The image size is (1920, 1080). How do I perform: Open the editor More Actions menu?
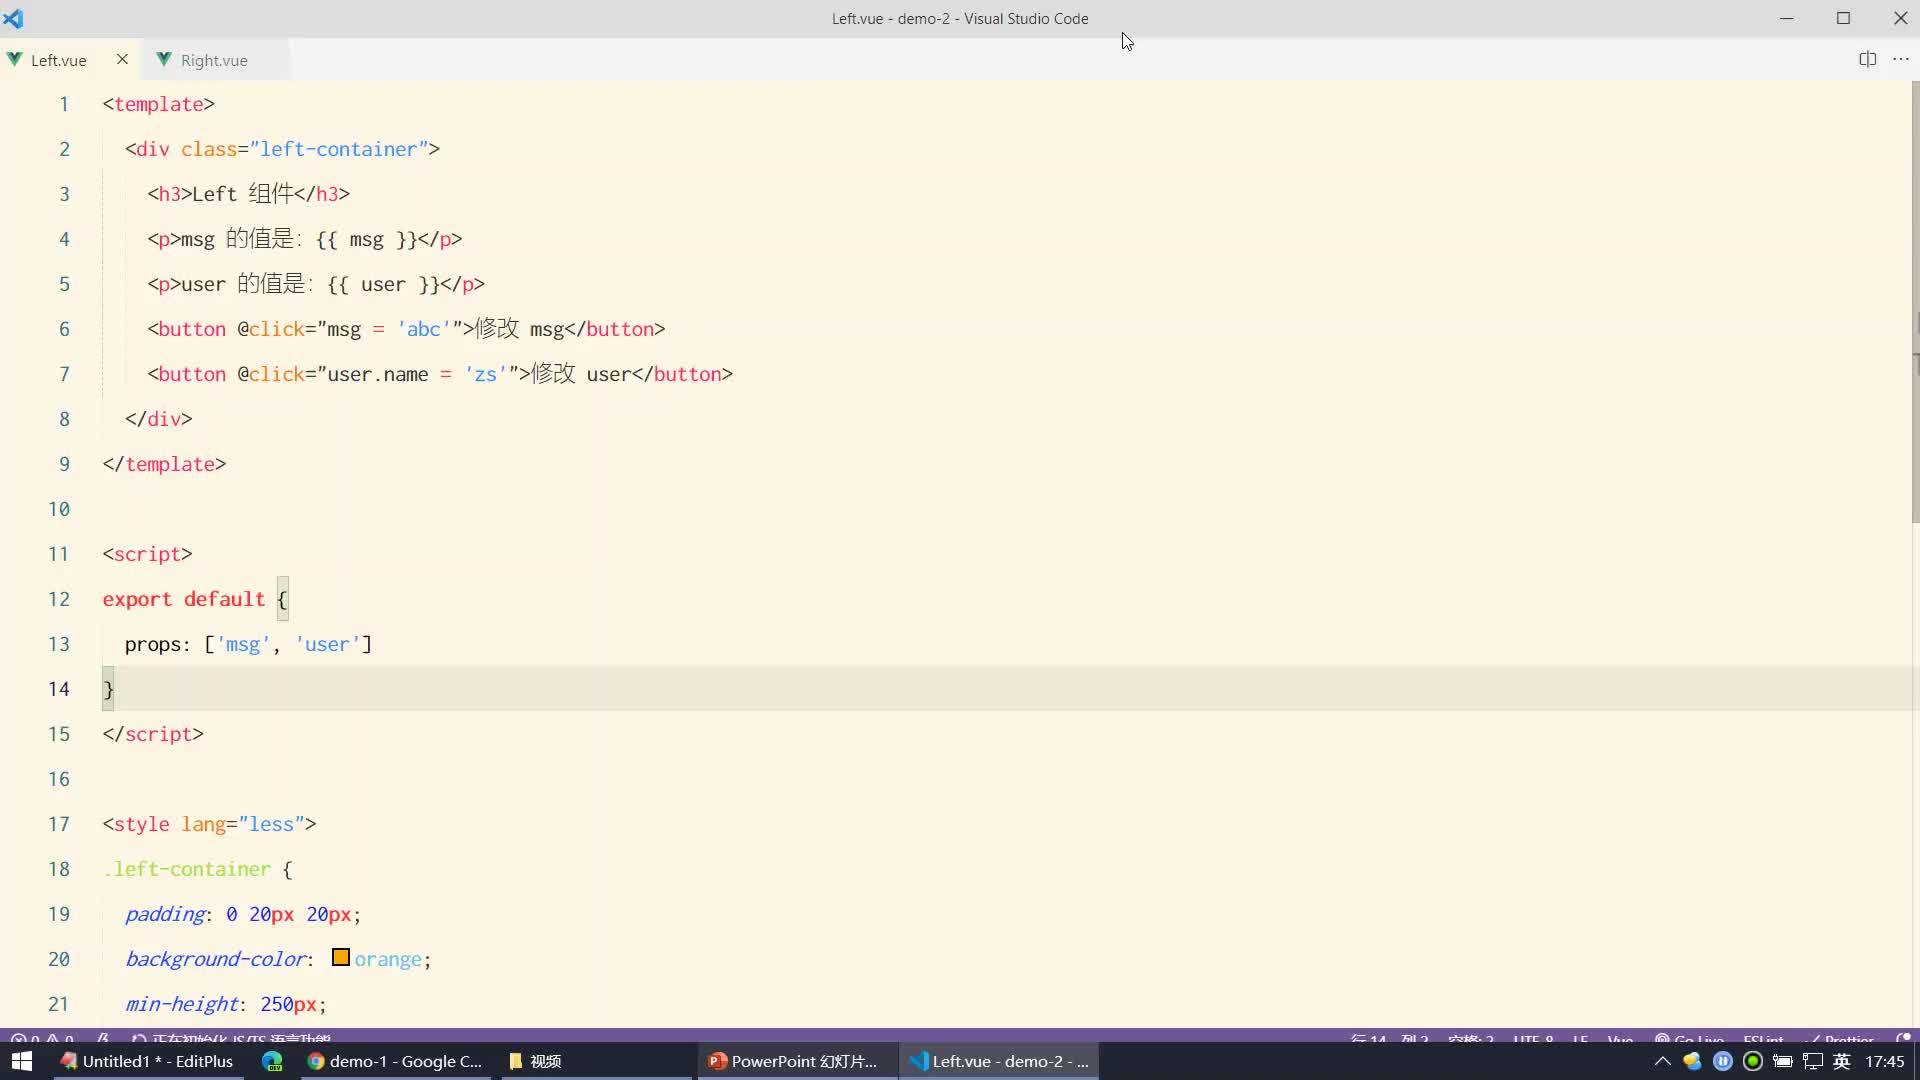pos(1901,59)
